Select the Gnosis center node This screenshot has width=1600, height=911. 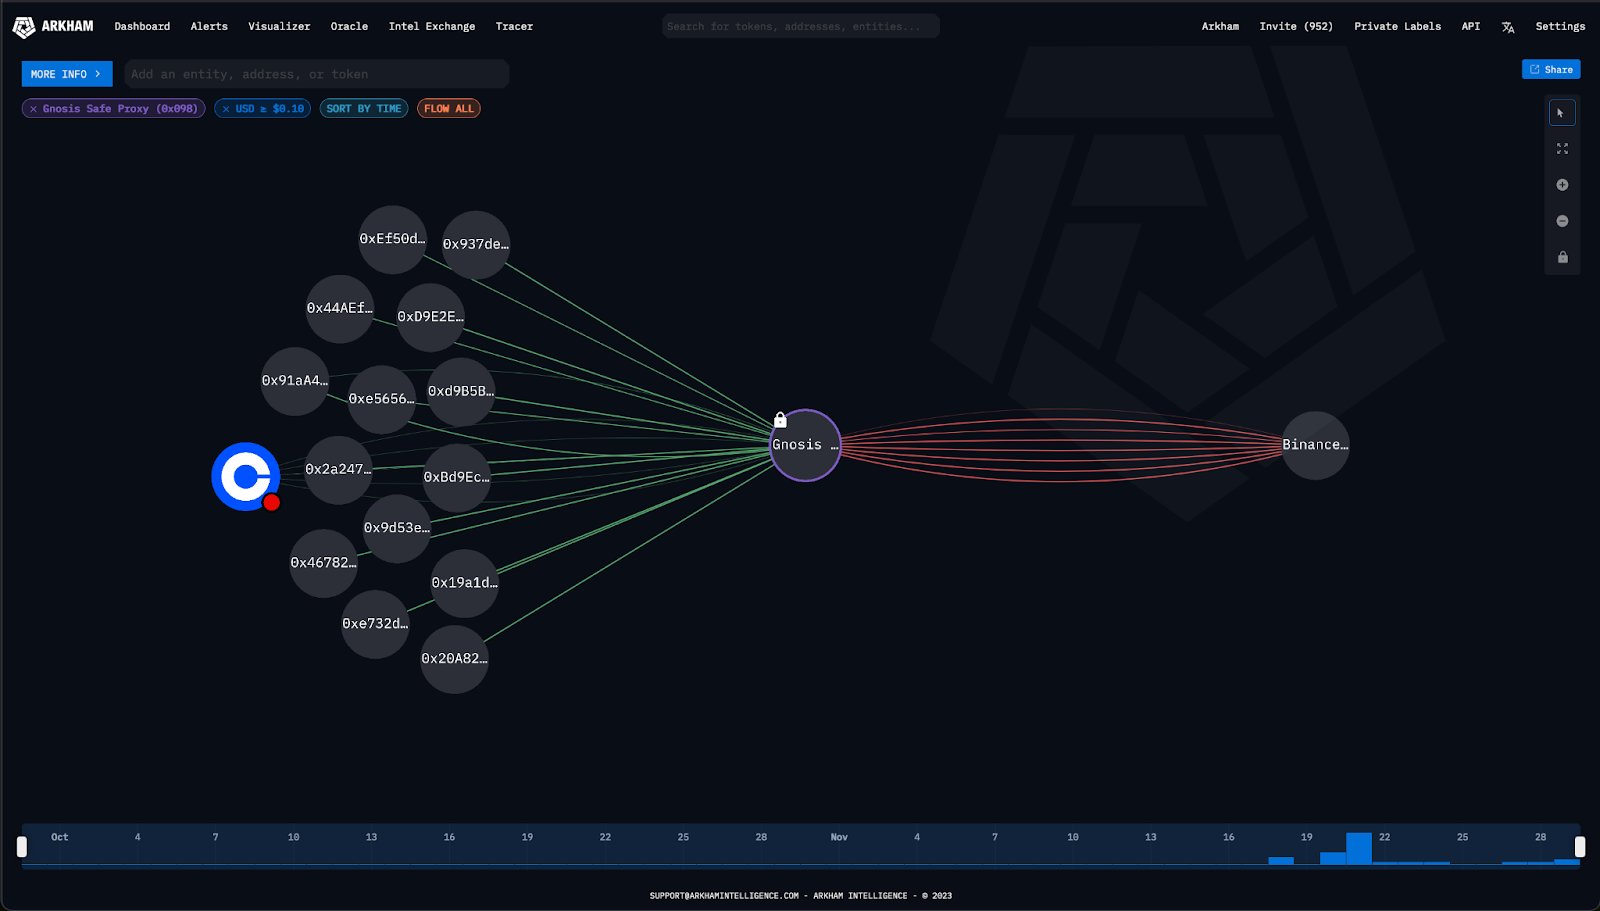click(805, 445)
